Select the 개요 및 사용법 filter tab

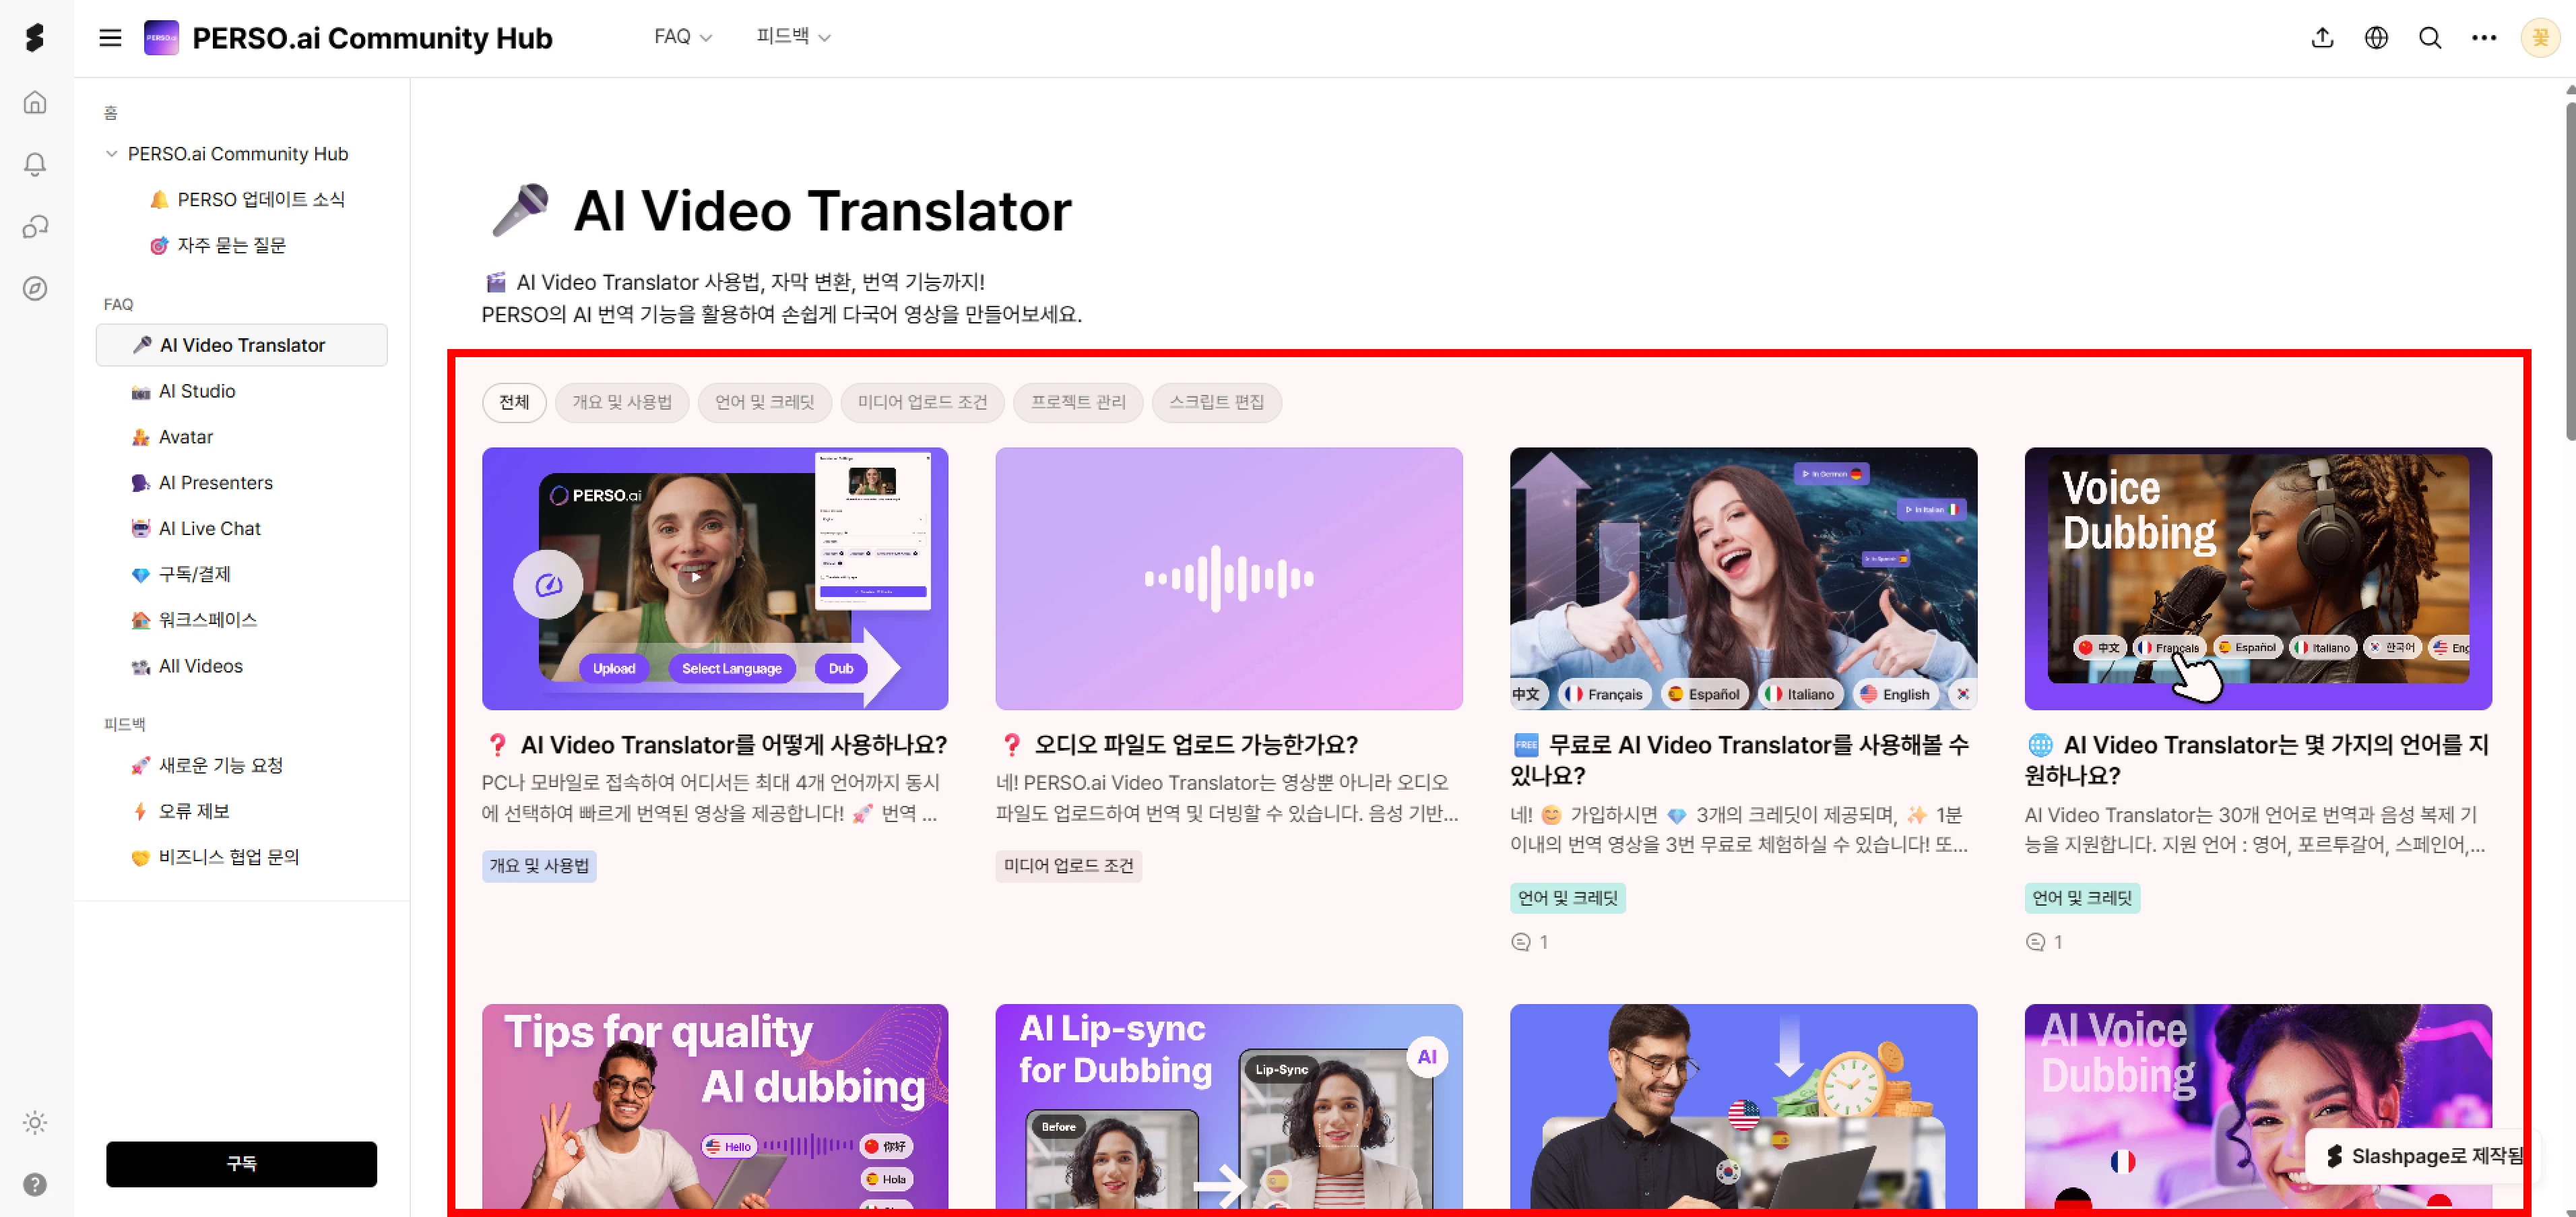[622, 402]
